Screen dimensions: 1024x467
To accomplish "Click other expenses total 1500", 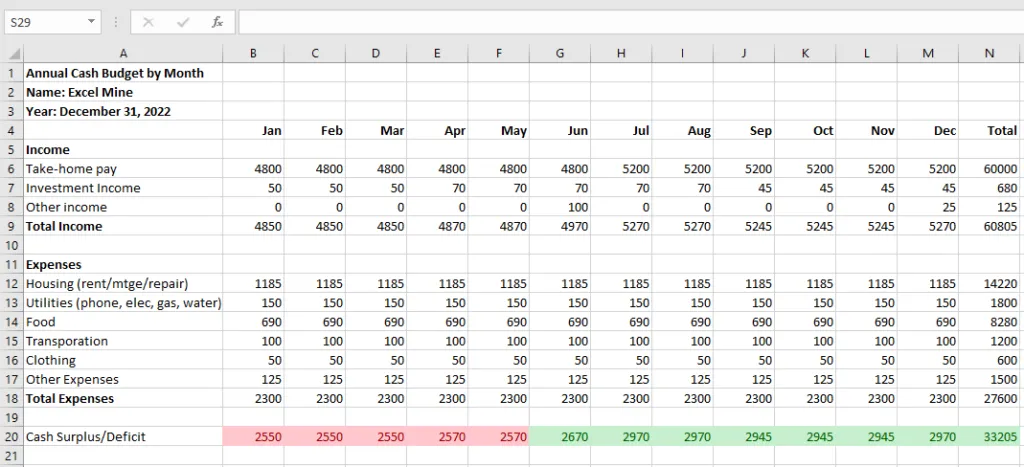I will pos(989,379).
